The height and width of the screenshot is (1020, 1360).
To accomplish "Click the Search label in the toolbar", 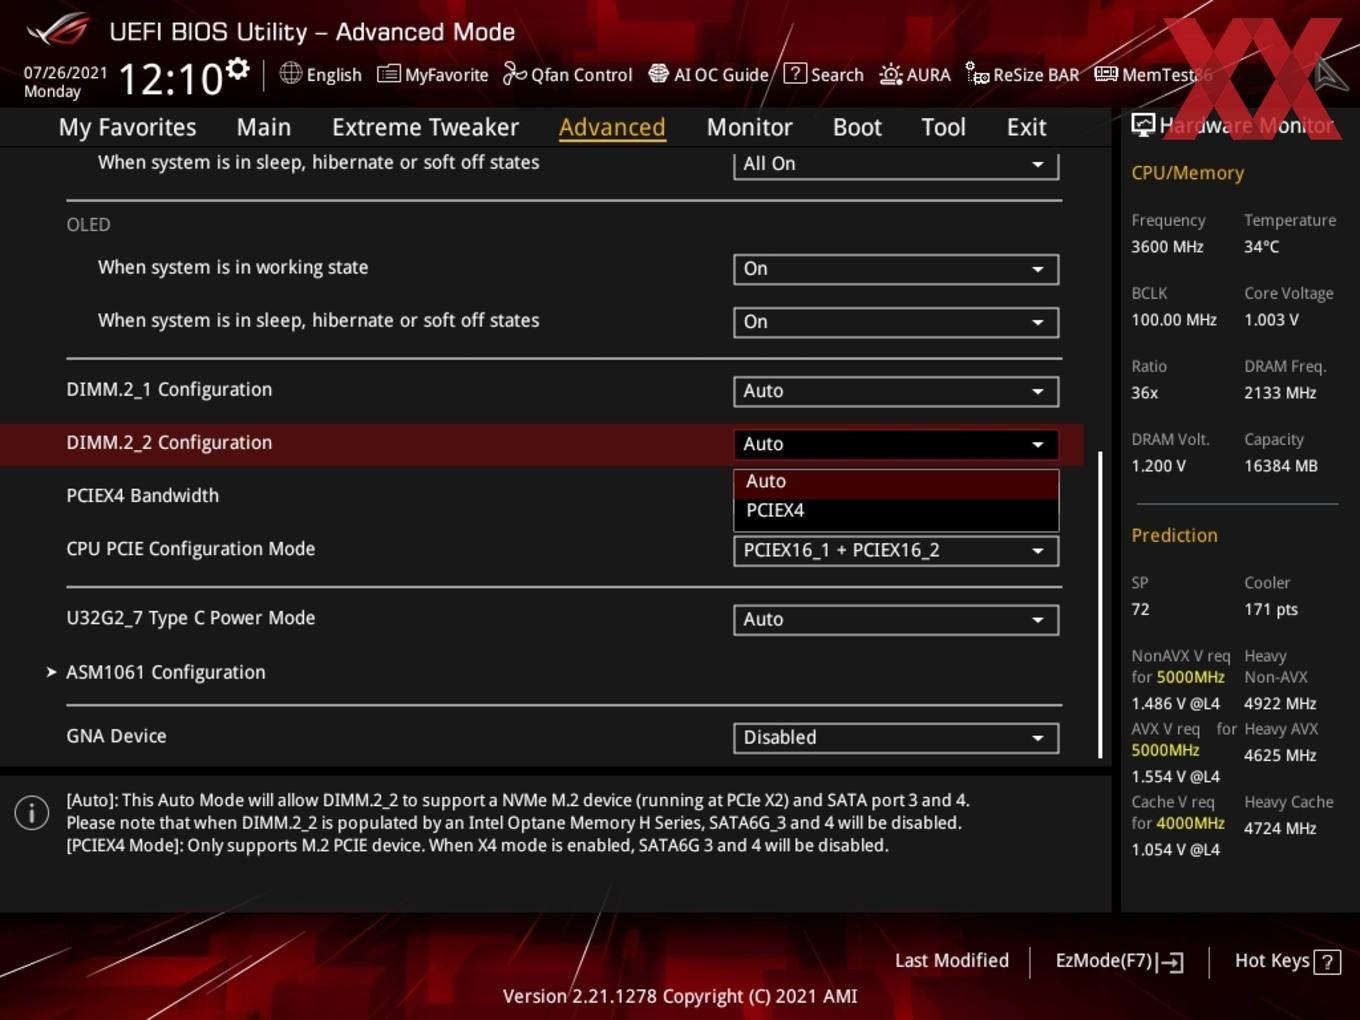I will (837, 75).
